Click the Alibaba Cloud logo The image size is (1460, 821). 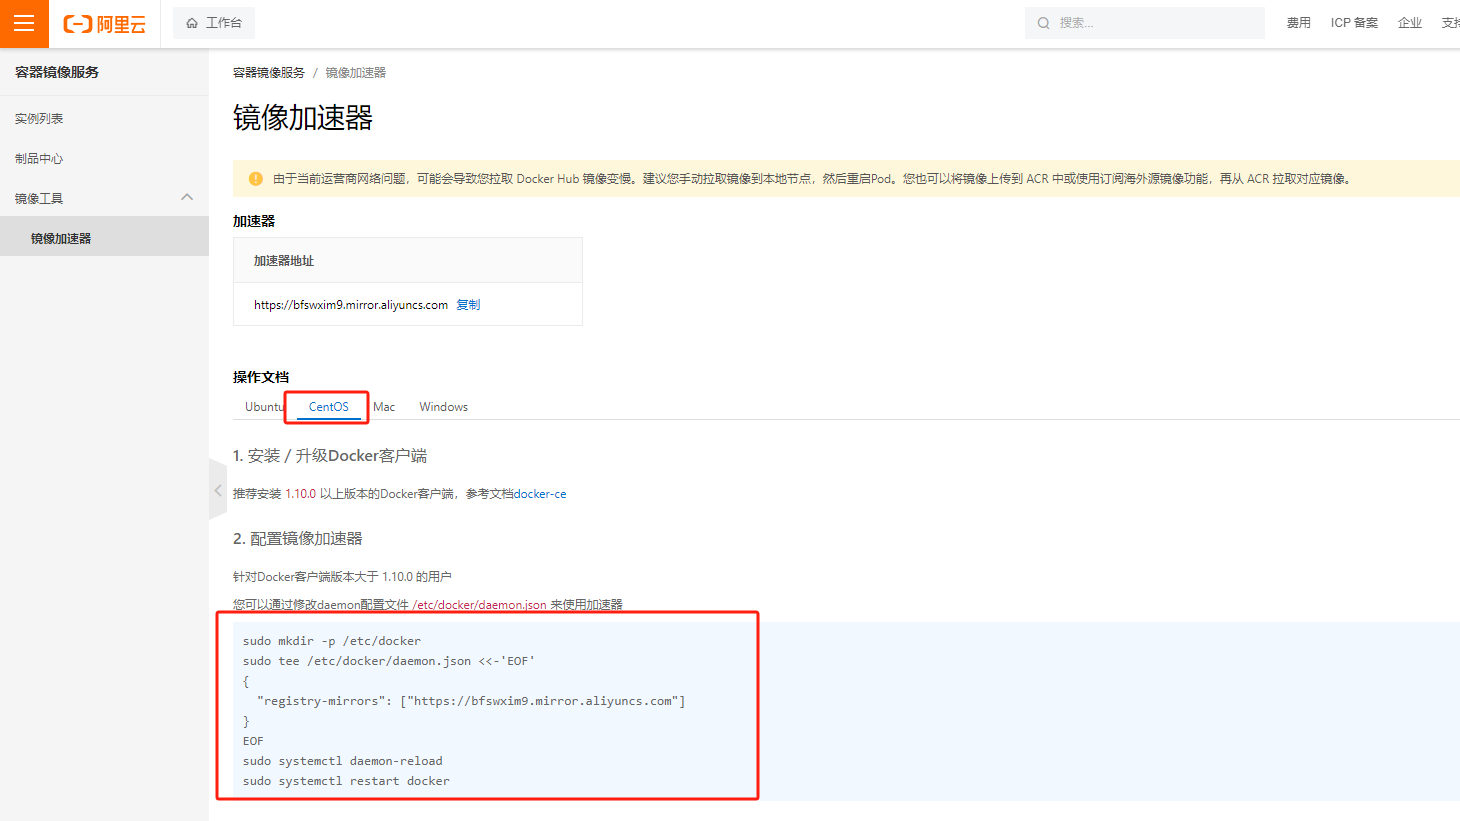104,24
